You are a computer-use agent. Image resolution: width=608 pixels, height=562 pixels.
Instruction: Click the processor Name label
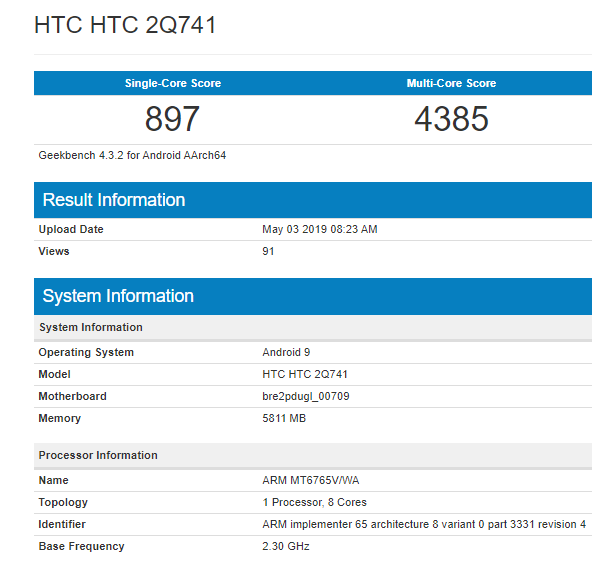click(x=54, y=480)
